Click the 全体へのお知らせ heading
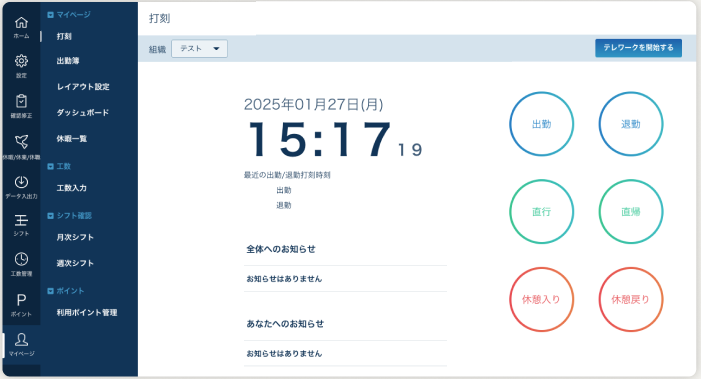 281,249
